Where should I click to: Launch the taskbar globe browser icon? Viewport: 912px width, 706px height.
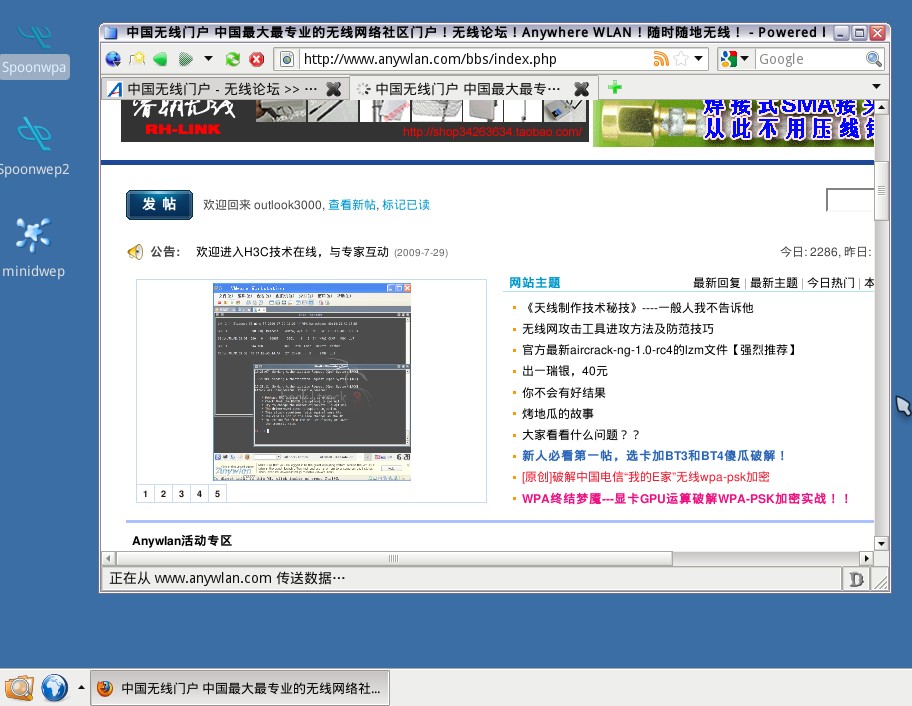[54, 687]
